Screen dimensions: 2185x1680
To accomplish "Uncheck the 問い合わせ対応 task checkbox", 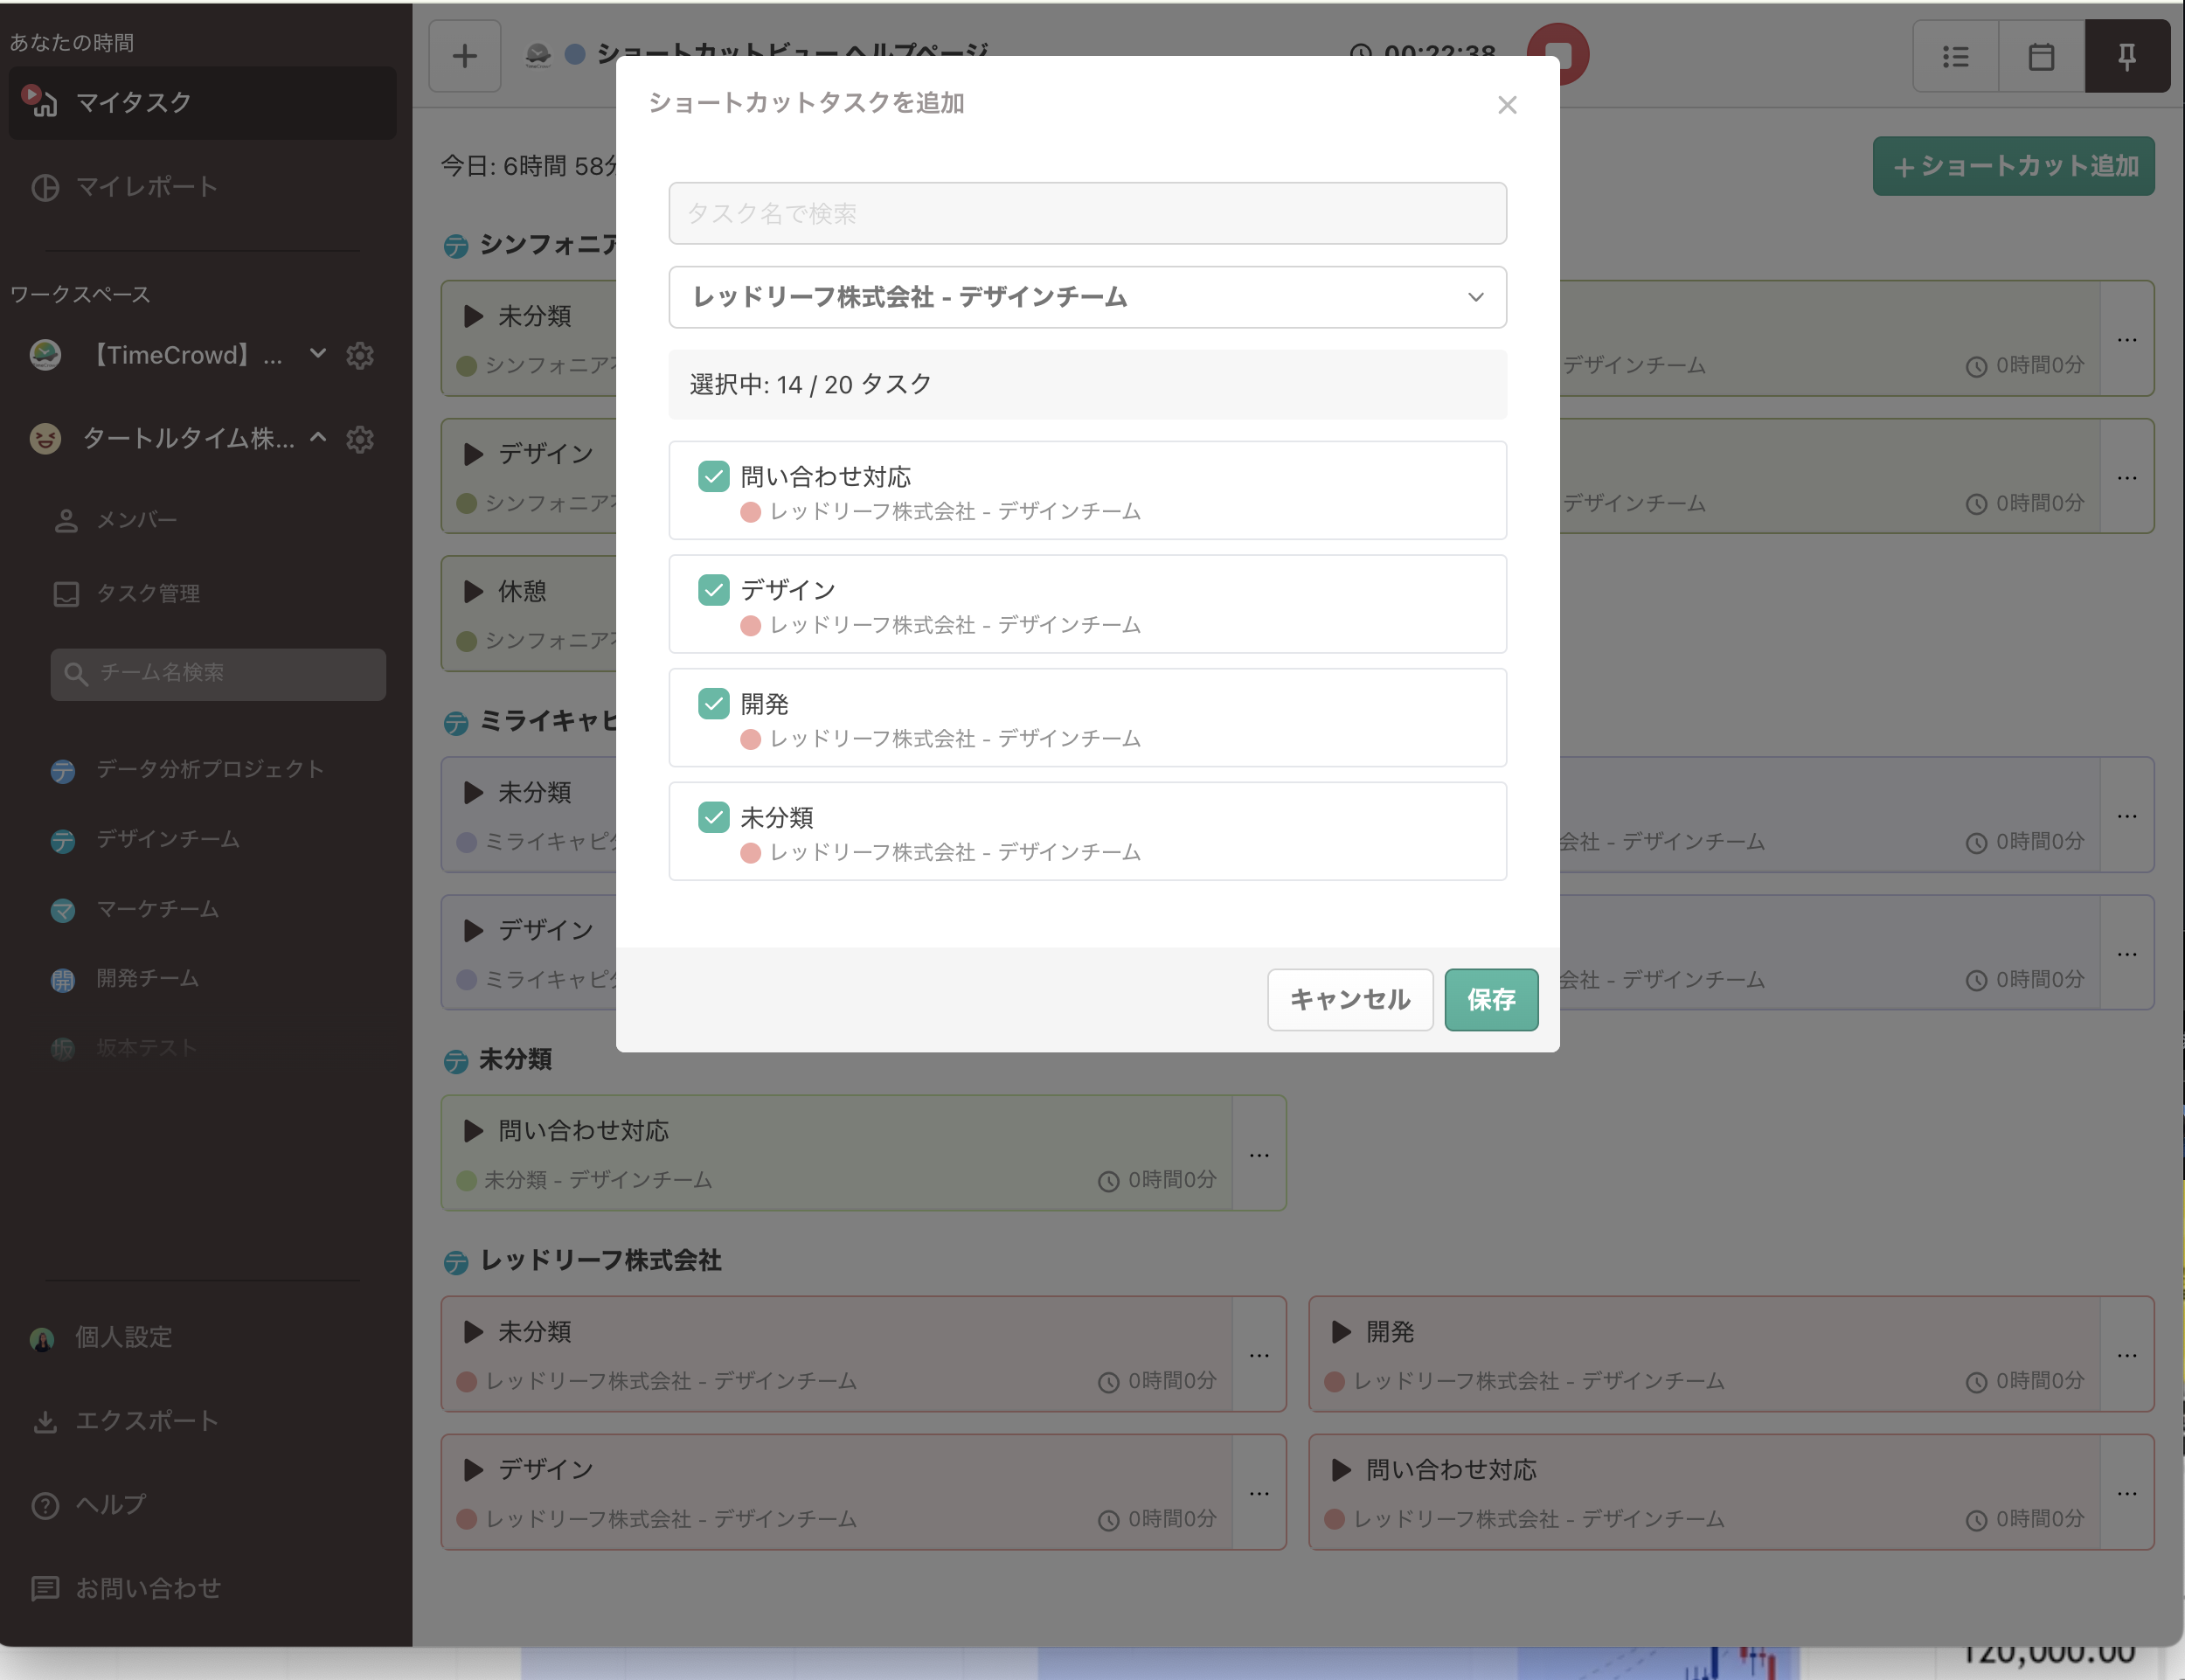I will point(713,476).
